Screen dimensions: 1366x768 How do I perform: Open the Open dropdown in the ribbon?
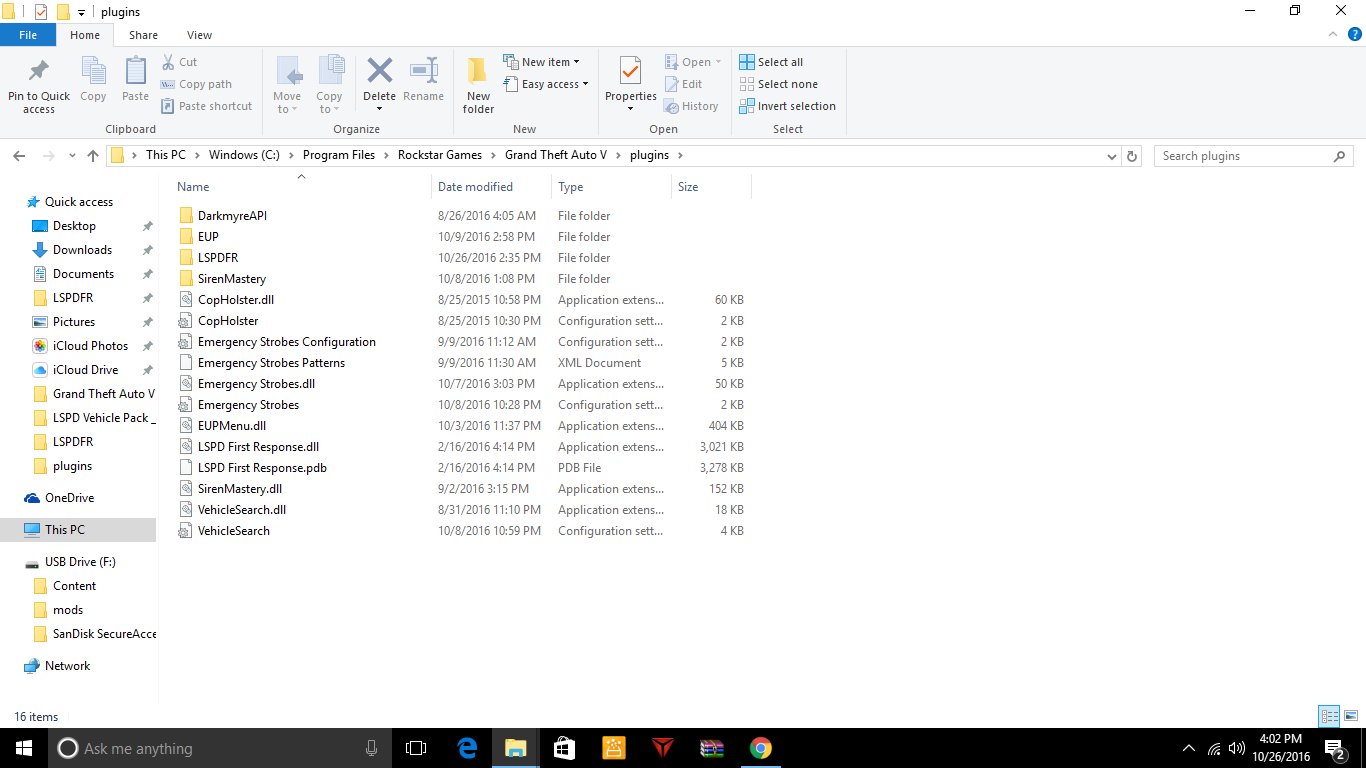pyautogui.click(x=693, y=62)
